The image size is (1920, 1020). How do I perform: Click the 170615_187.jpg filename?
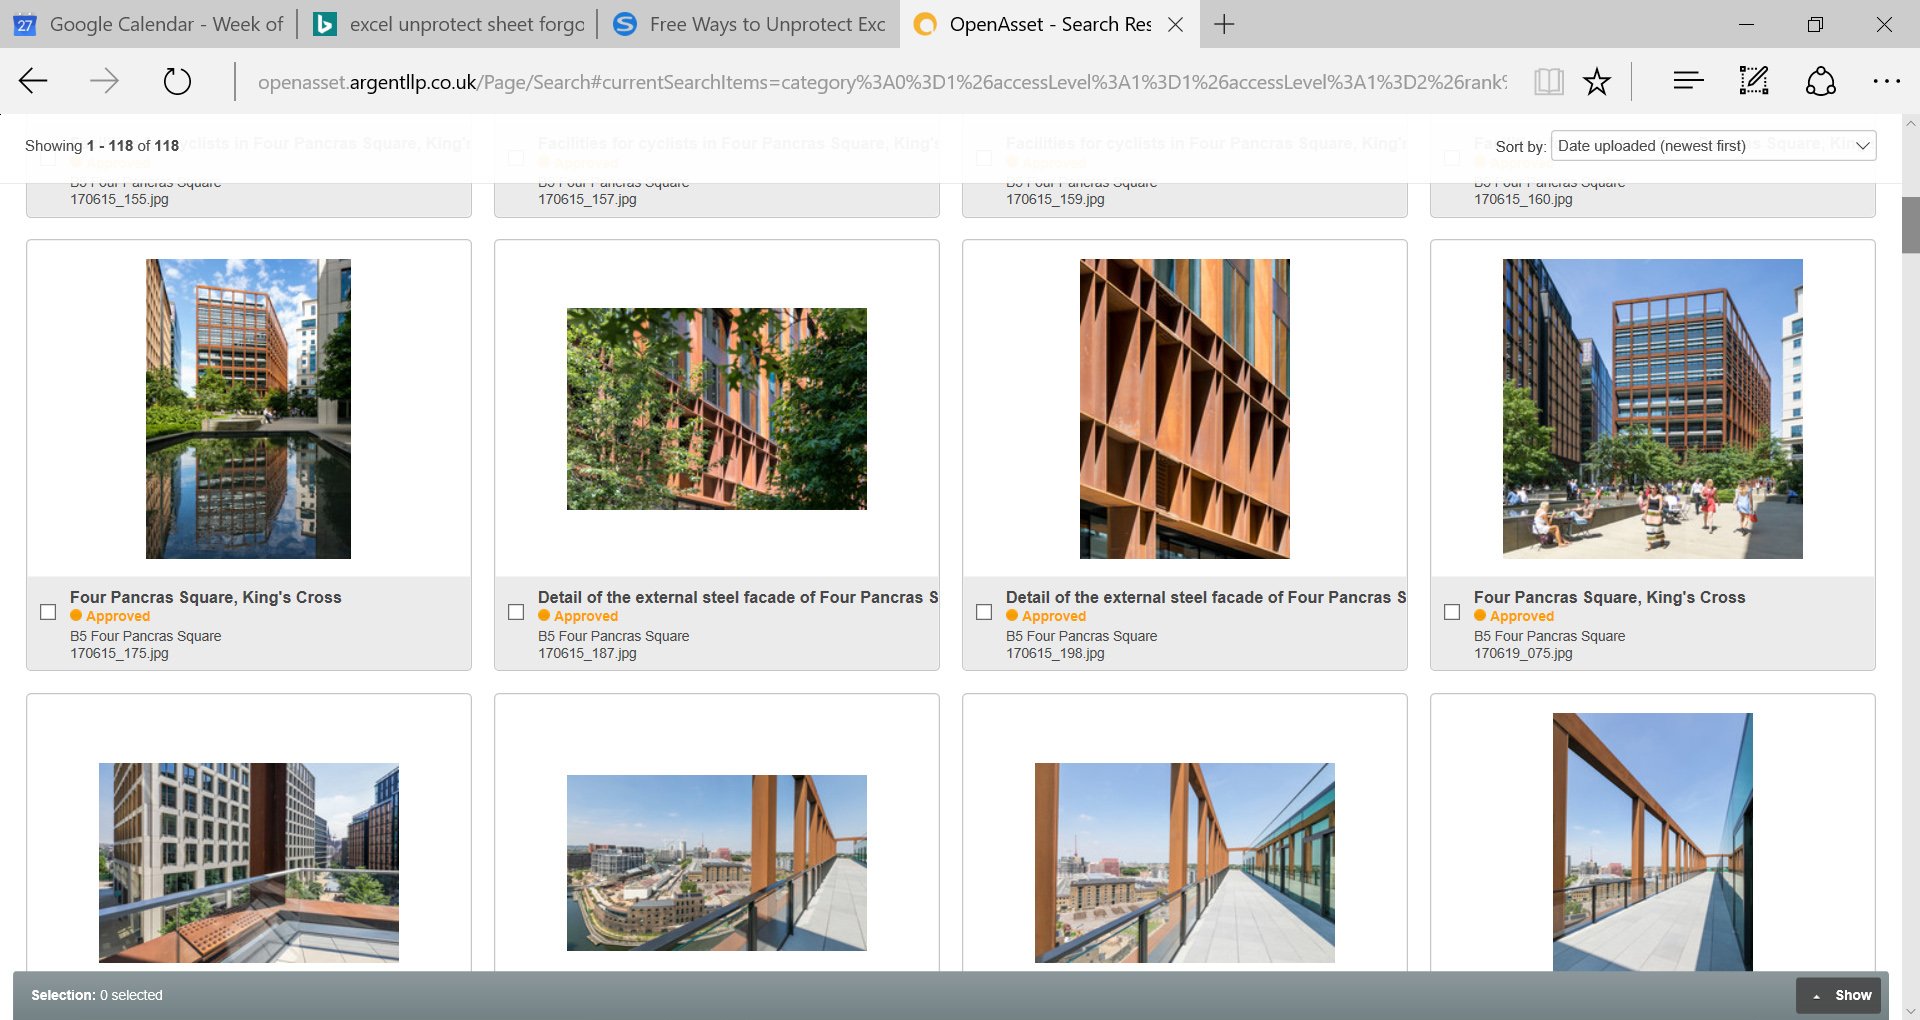tap(587, 653)
